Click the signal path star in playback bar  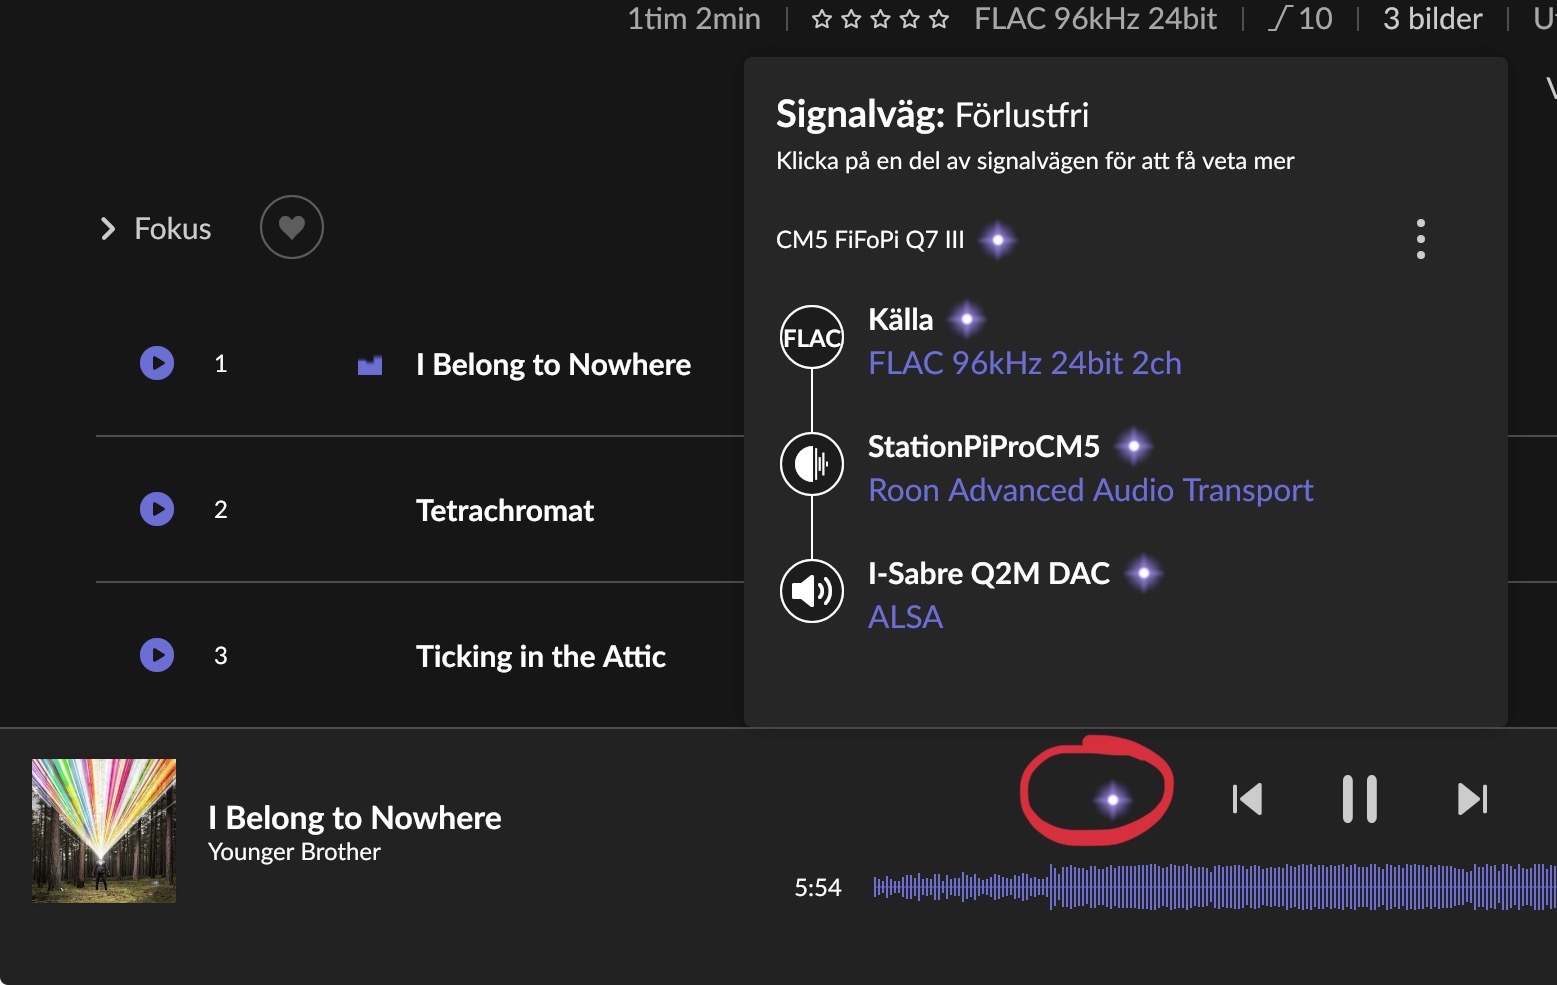(x=1112, y=799)
